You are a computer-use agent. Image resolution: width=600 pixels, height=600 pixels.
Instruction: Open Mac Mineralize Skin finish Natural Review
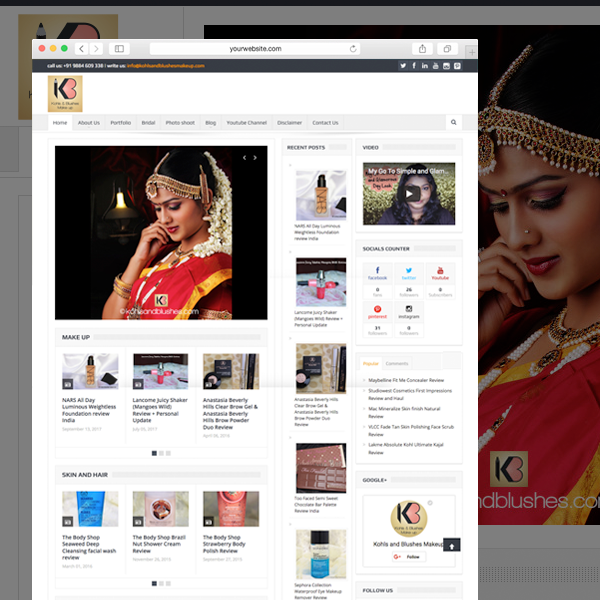(404, 412)
